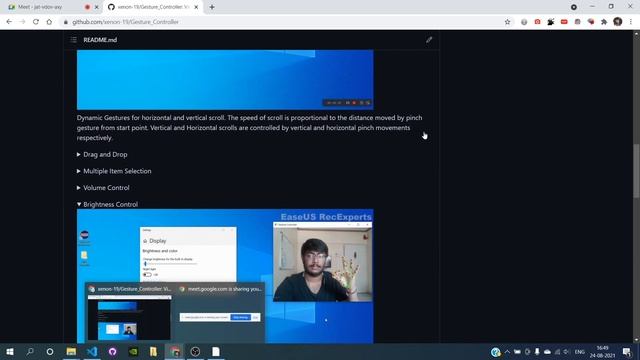Reload the GitHub page
The height and width of the screenshot is (360, 640).
(36, 22)
